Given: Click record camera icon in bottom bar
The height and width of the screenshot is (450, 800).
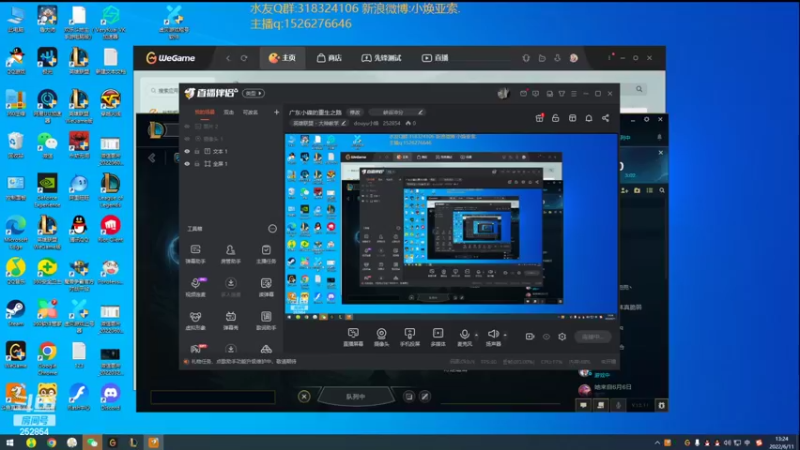Looking at the screenshot, I should (x=530, y=337).
